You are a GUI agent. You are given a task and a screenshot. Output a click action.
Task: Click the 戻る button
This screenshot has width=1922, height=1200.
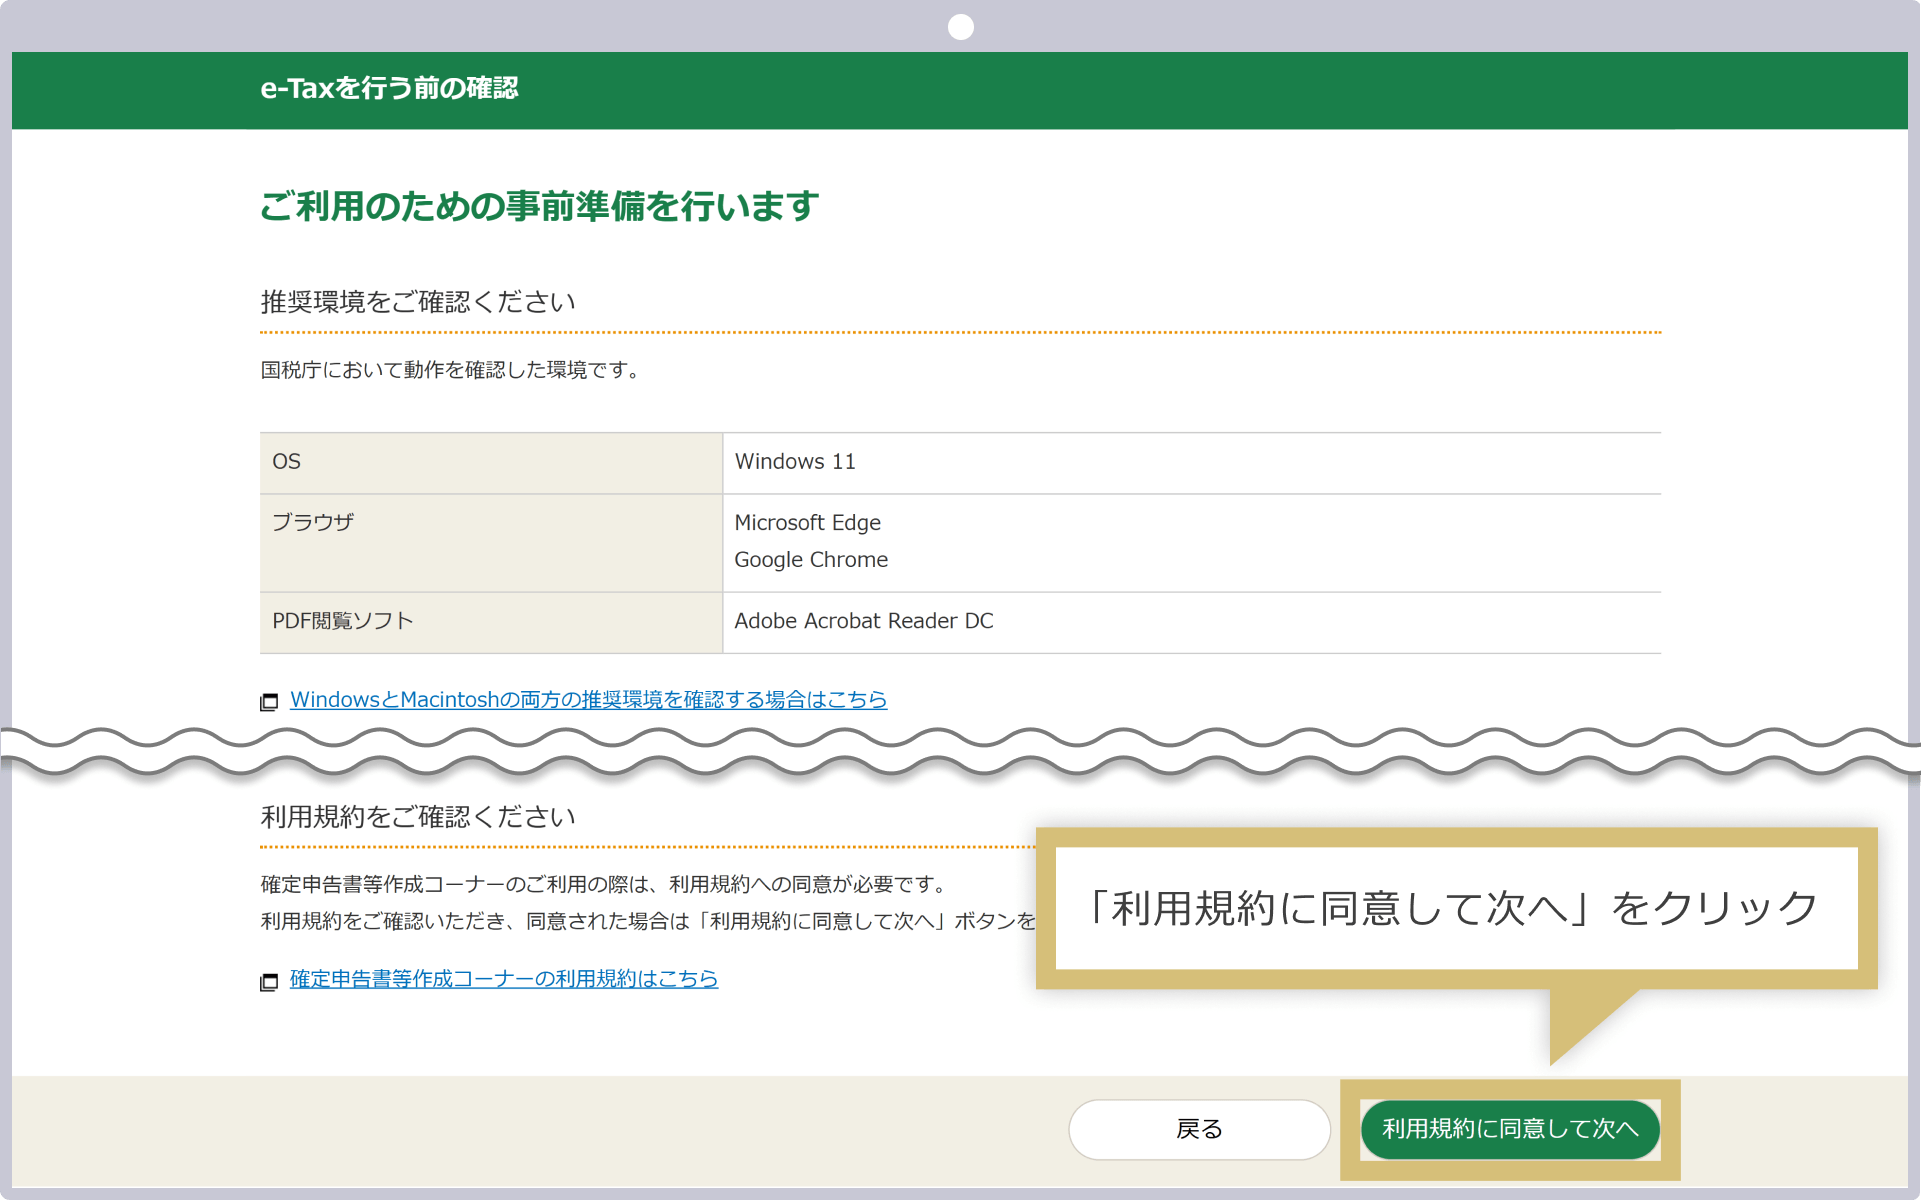[1199, 1129]
